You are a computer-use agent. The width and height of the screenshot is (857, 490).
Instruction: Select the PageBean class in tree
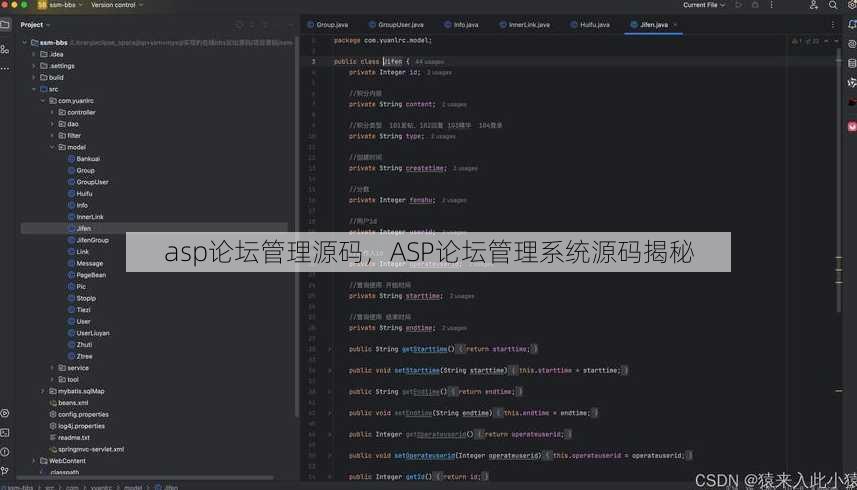(x=91, y=275)
